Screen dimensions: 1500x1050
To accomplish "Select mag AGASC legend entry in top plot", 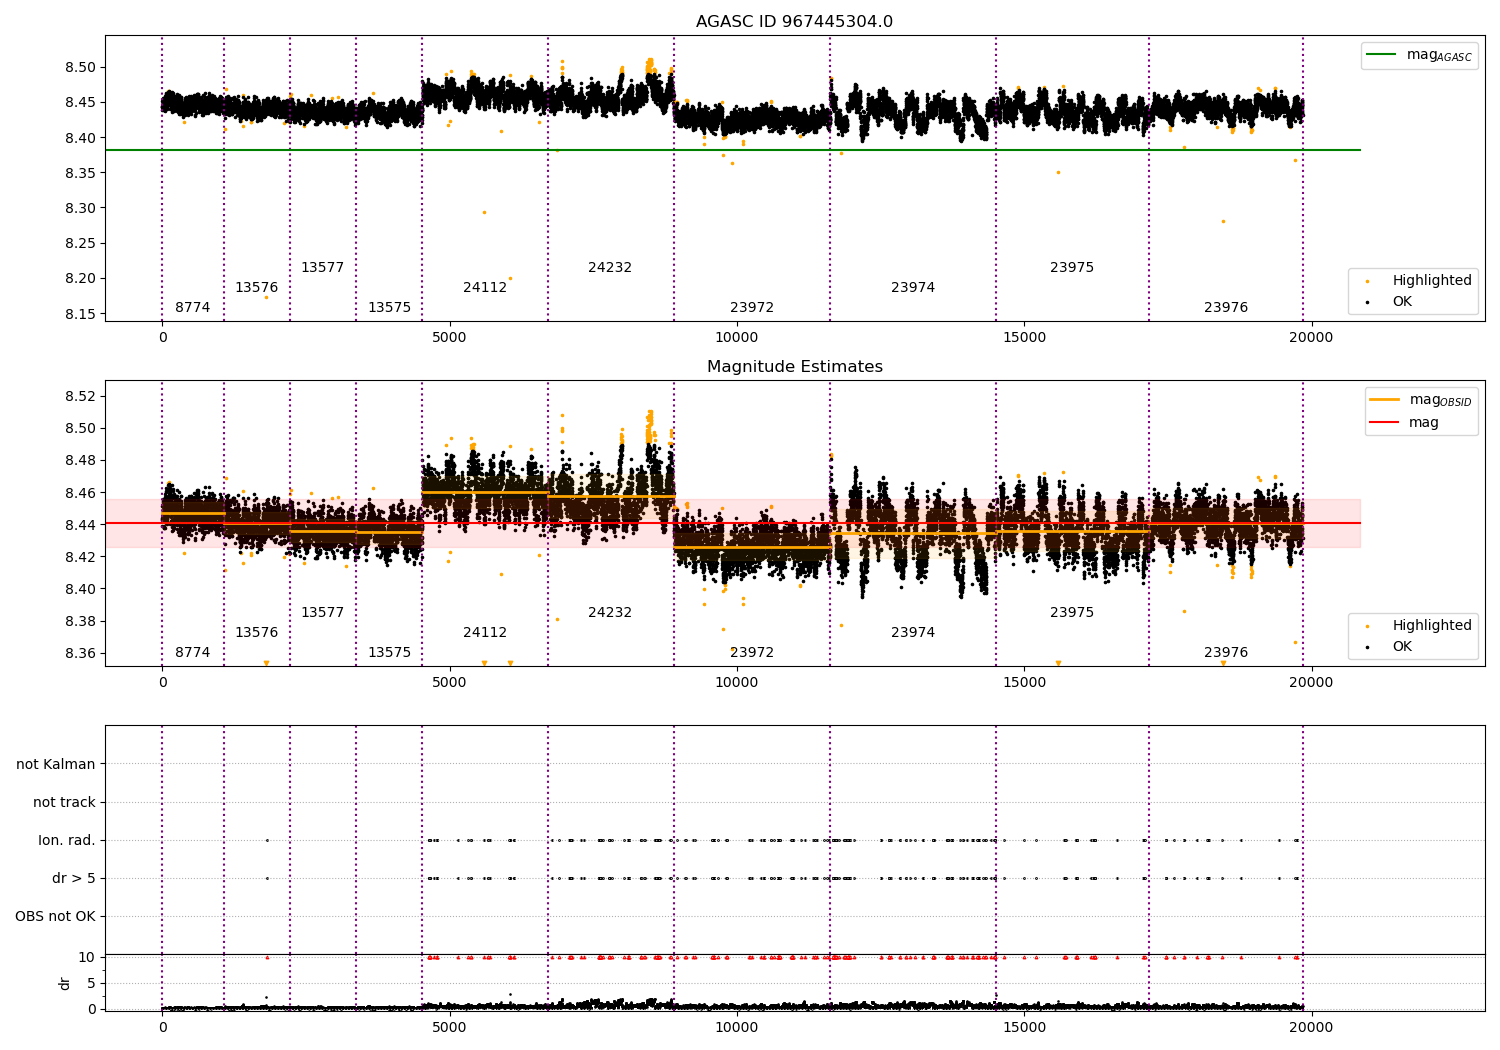I will [1420, 56].
